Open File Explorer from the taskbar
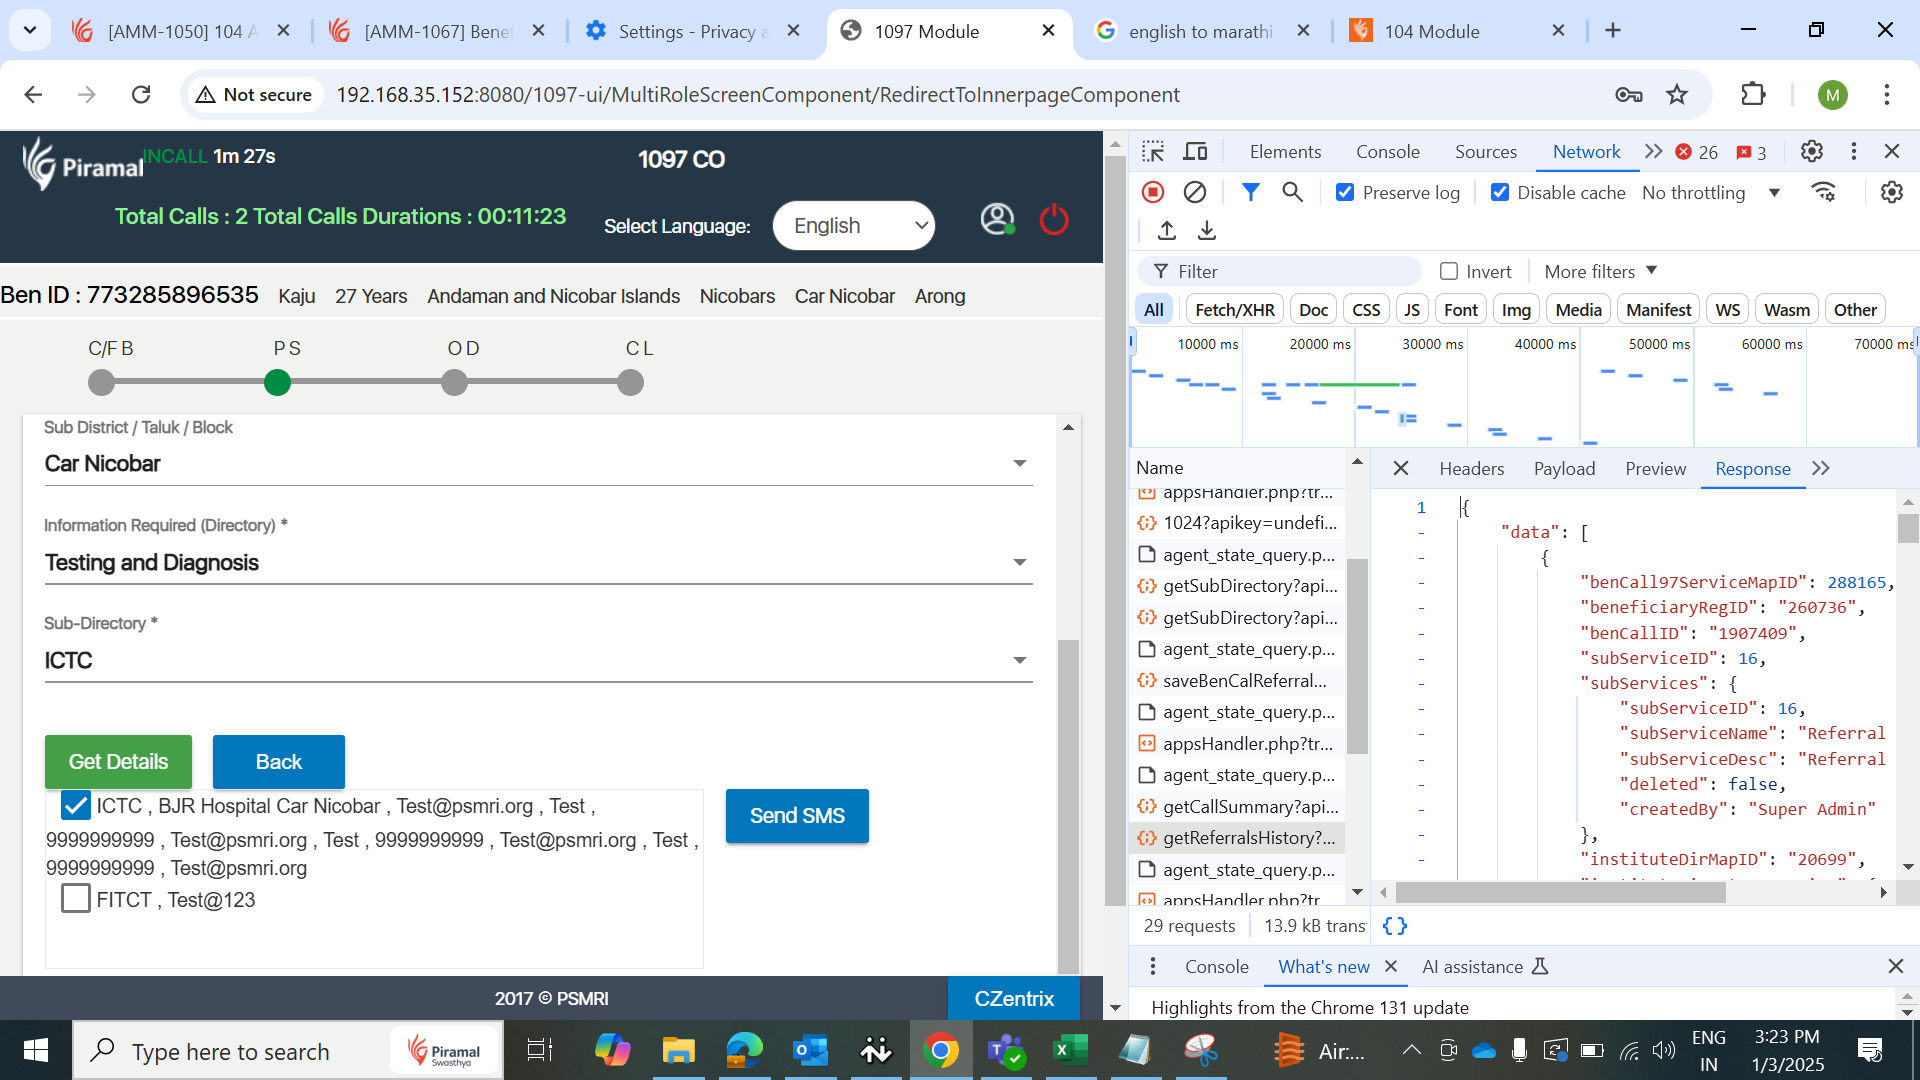Image resolution: width=1920 pixels, height=1080 pixels. (x=678, y=1051)
